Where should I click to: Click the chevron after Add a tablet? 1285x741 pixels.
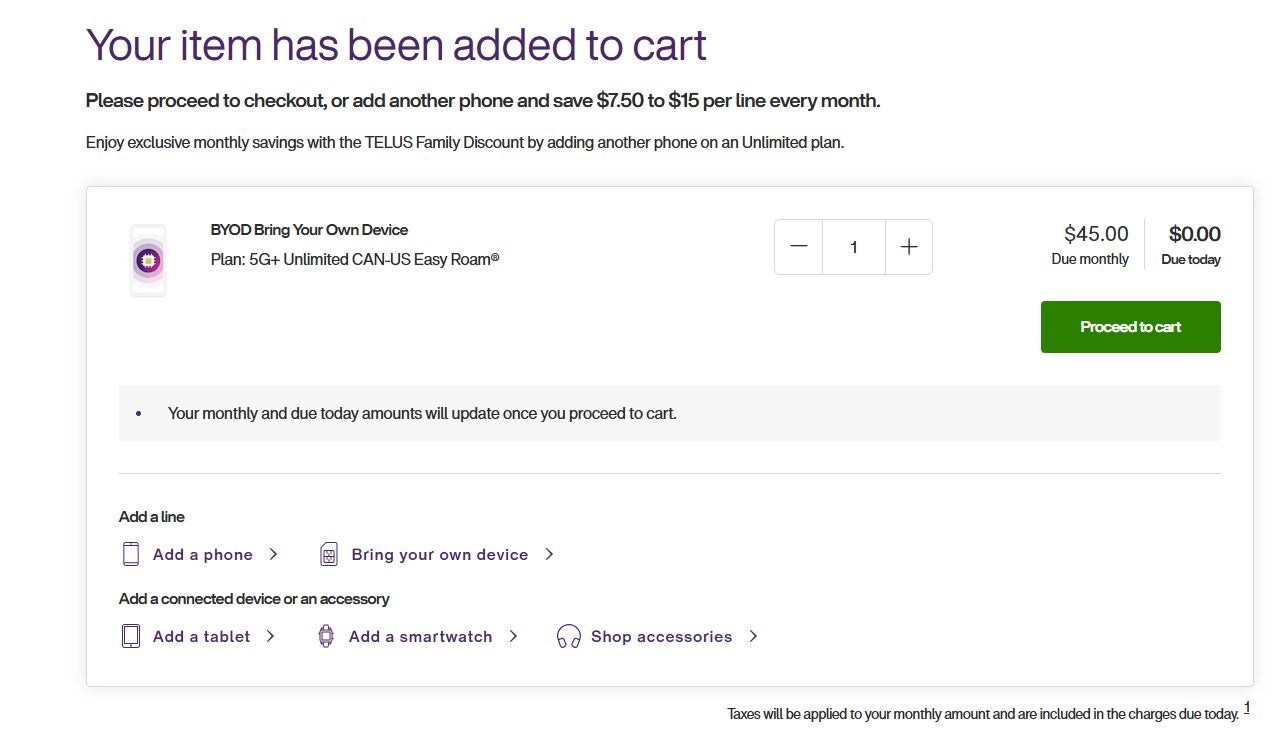(x=270, y=636)
